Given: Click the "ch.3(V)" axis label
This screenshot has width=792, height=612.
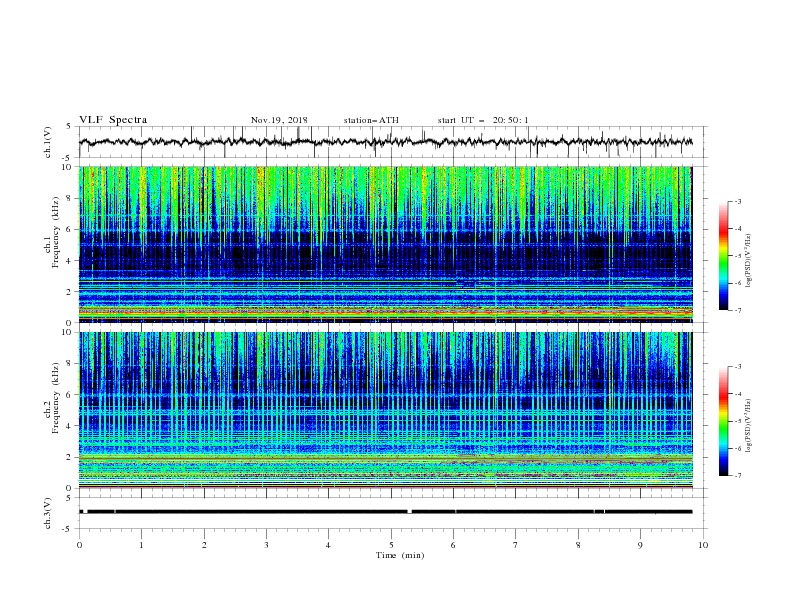Looking at the screenshot, I should point(48,513).
